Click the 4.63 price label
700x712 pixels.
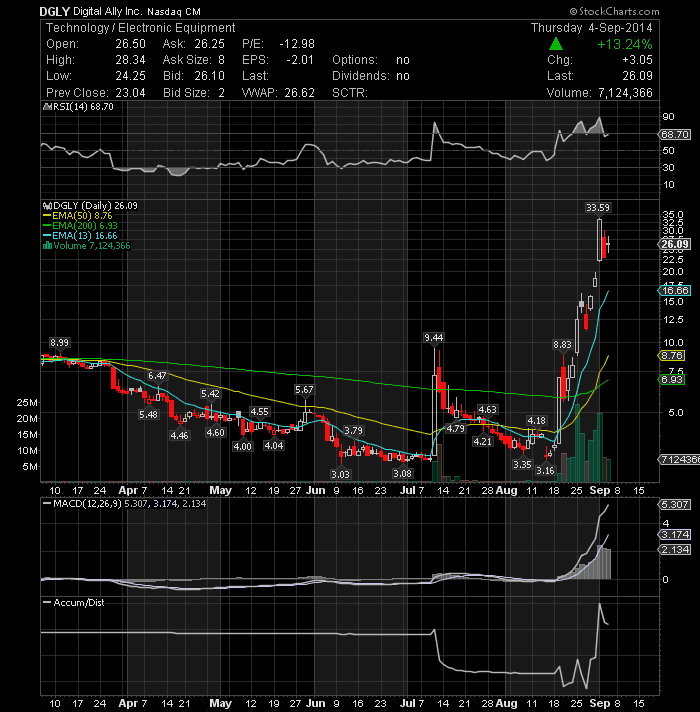[x=487, y=410]
